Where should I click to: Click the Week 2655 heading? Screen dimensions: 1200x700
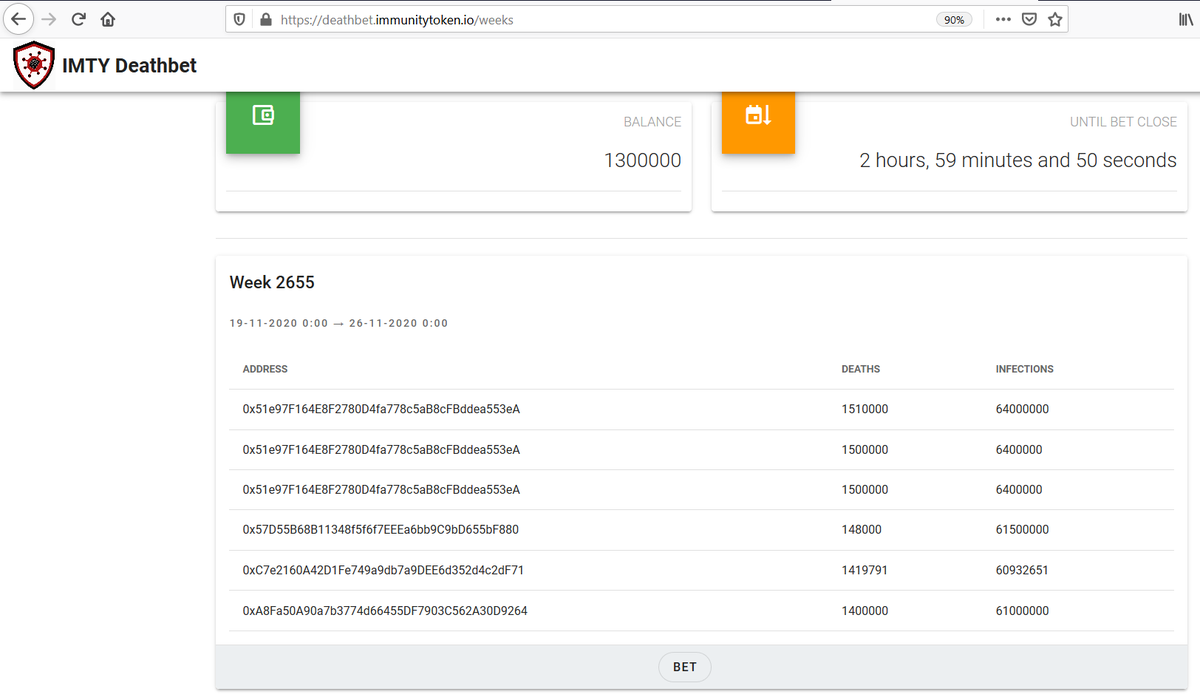272,282
